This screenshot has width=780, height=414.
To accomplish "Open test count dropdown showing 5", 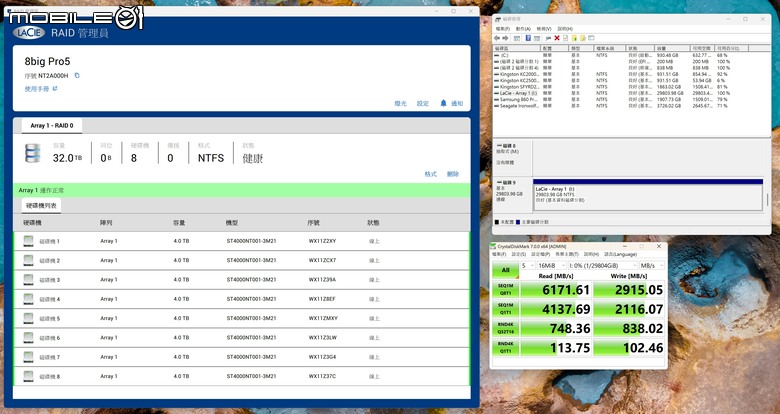I will click(x=527, y=266).
